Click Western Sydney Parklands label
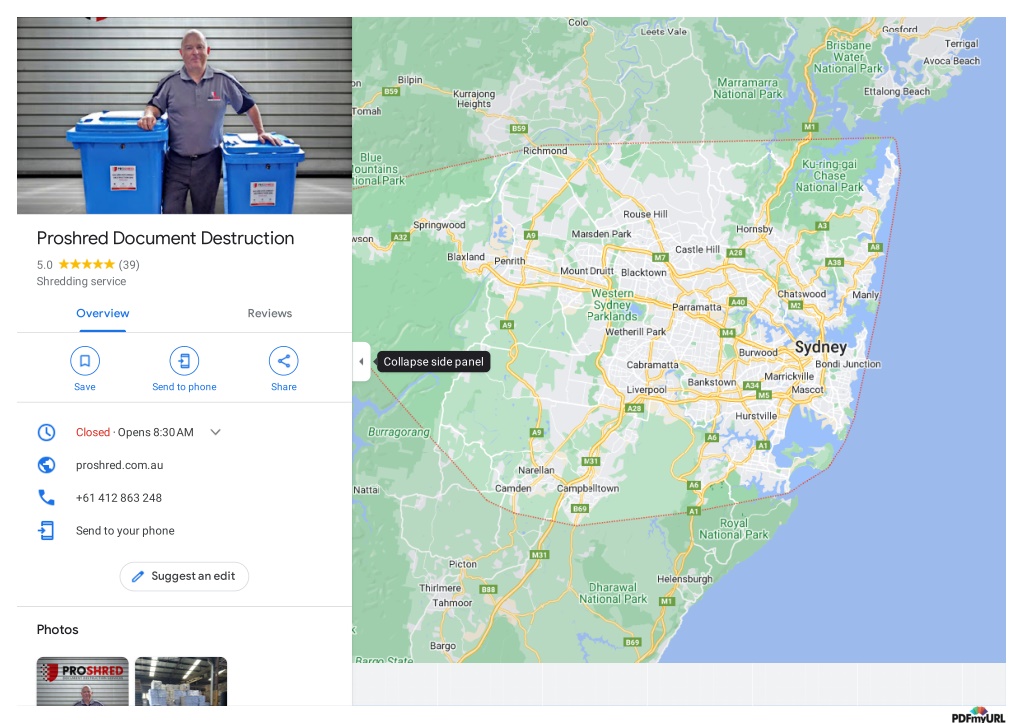The height and width of the screenshot is (723, 1024). click(x=612, y=305)
